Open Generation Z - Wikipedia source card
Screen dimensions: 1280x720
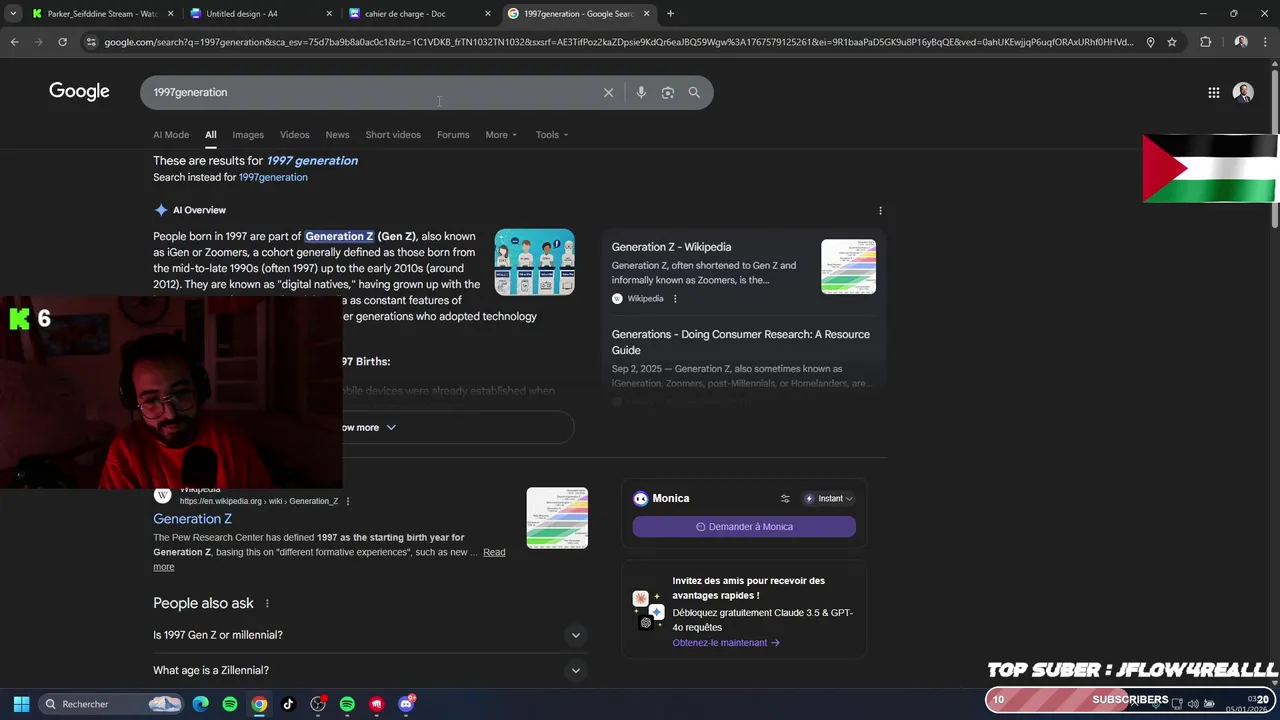tap(671, 247)
